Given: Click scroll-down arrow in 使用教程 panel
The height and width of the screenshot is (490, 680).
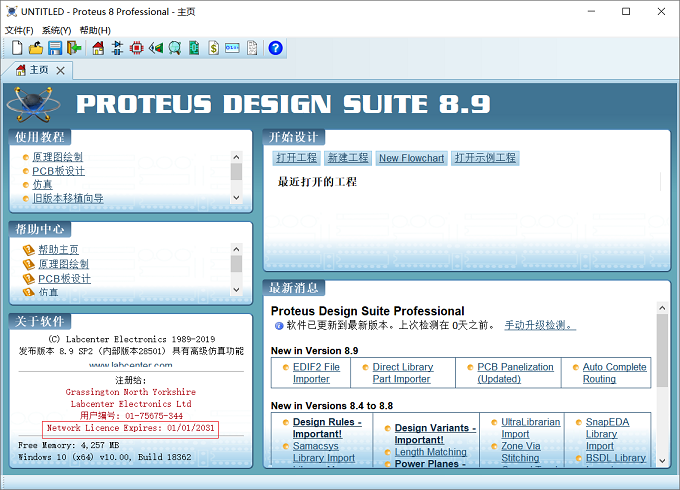Looking at the screenshot, I should tap(236, 198).
